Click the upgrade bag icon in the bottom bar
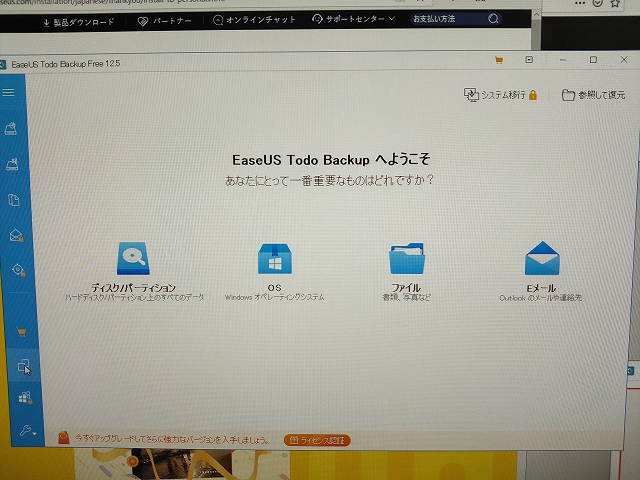 point(63,438)
